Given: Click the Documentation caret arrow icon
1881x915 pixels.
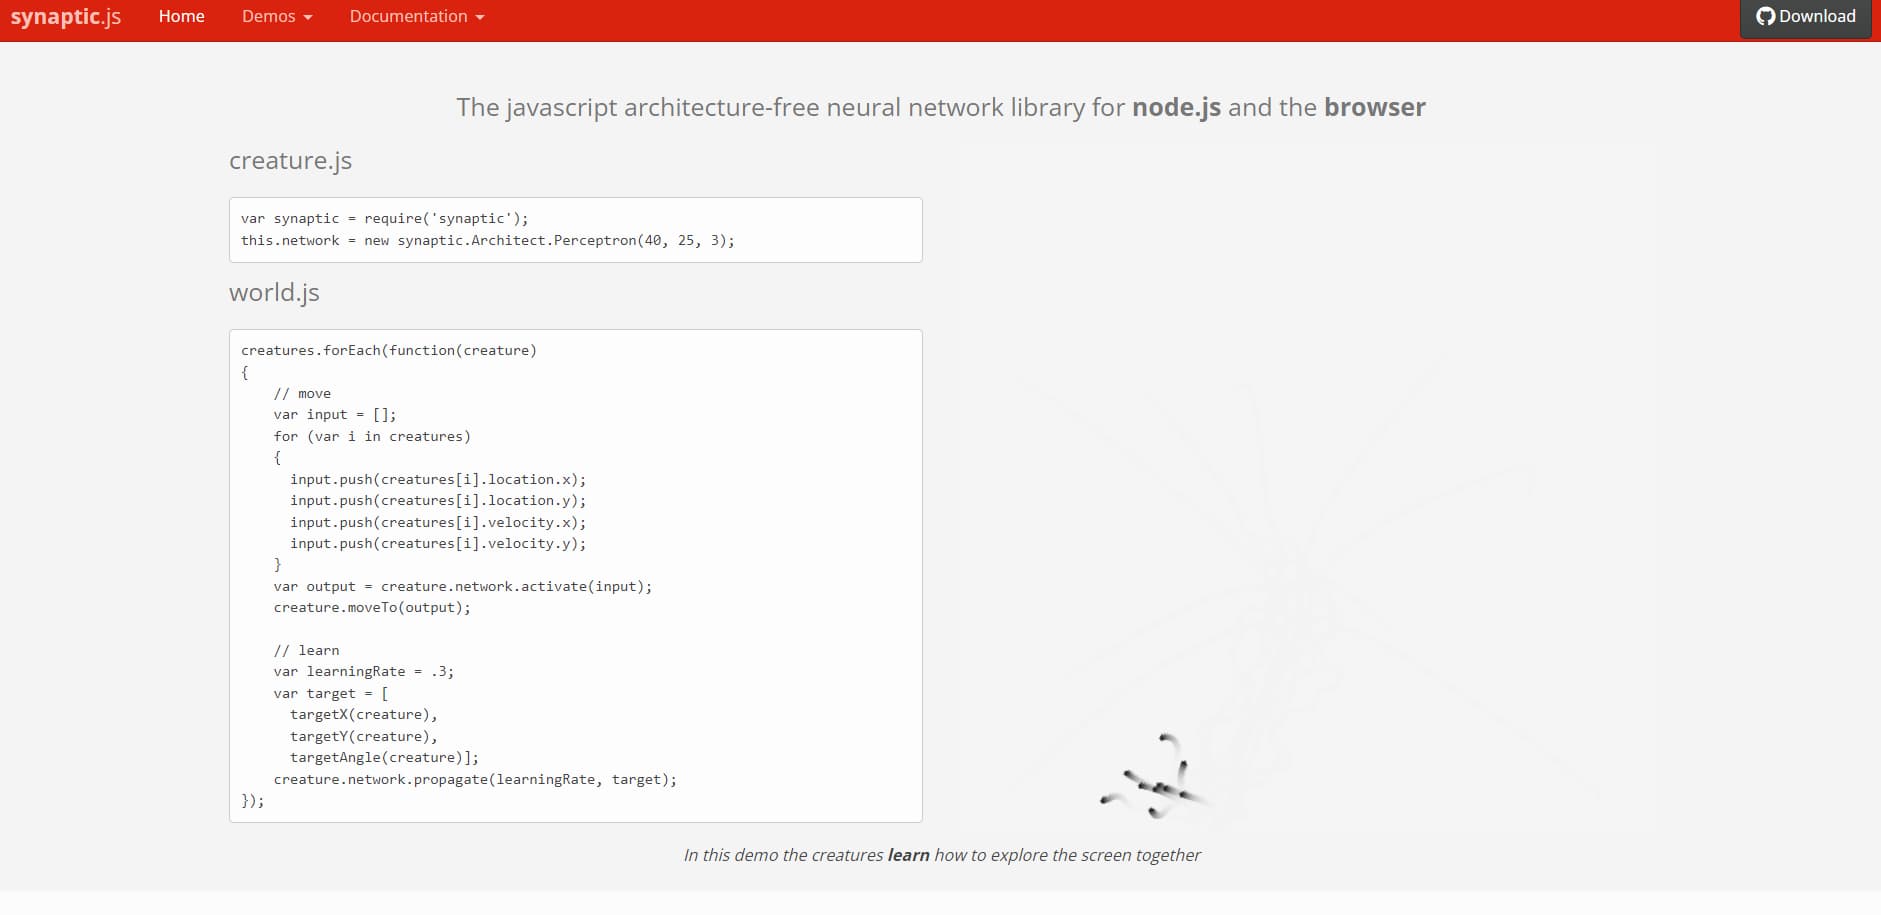Looking at the screenshot, I should [x=481, y=16].
